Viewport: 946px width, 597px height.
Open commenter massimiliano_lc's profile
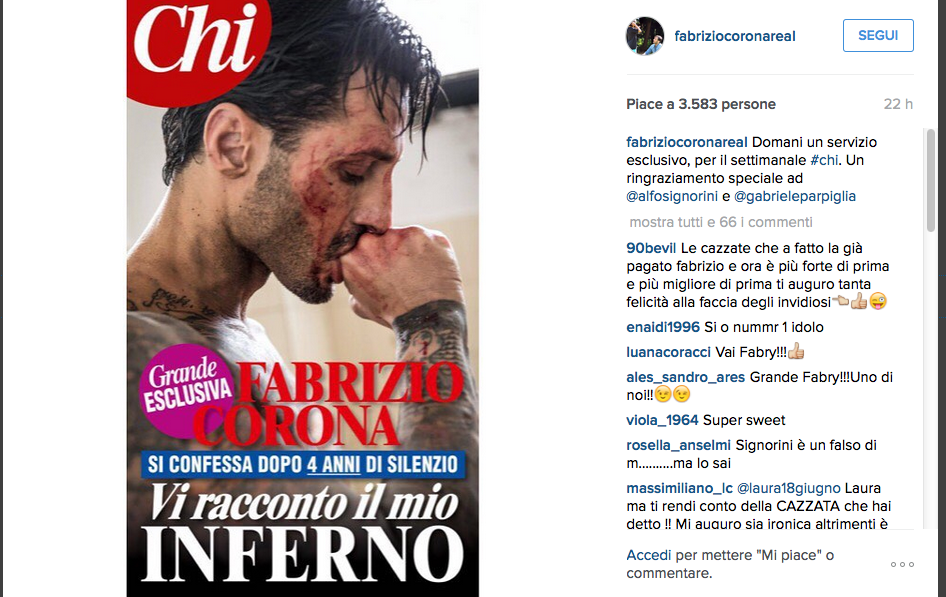click(679, 488)
